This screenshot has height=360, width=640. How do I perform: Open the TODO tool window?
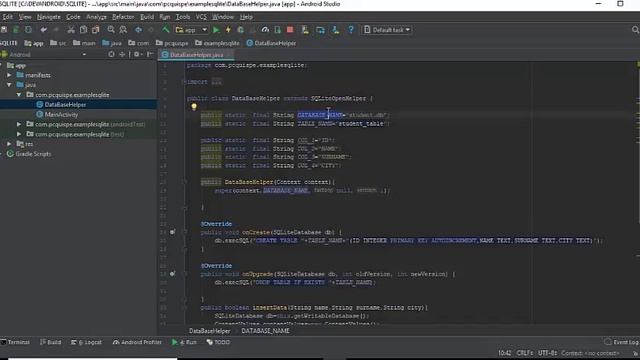218,342
